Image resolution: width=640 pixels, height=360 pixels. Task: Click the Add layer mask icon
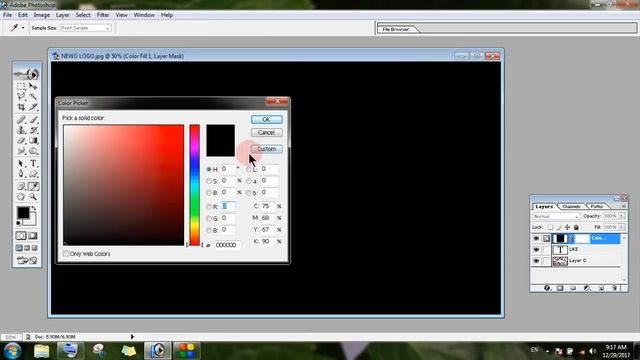coord(560,288)
